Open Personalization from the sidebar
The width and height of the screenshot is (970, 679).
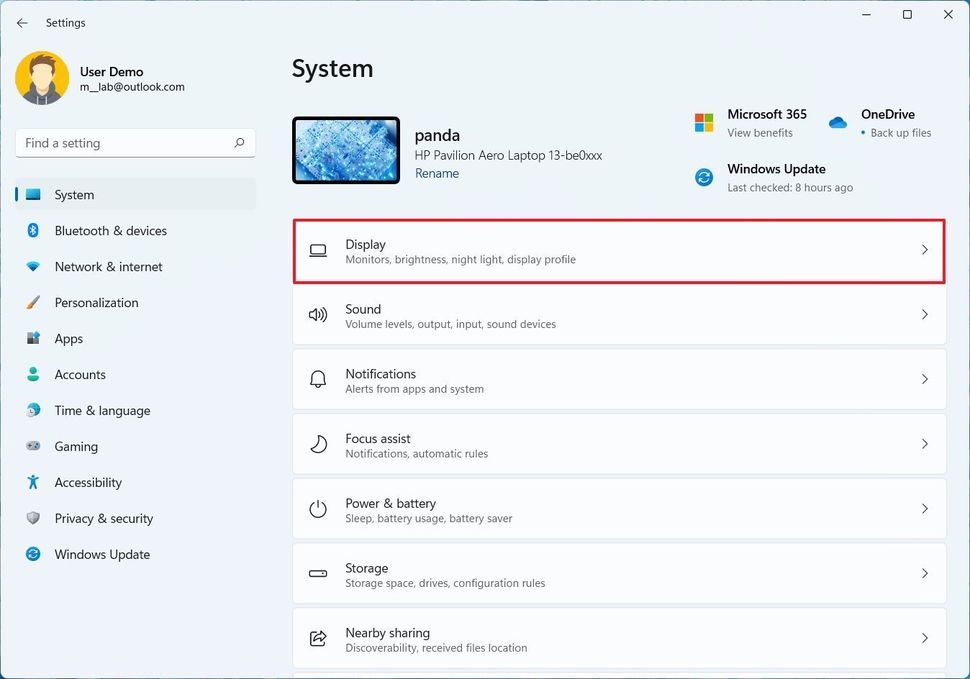[x=97, y=303]
